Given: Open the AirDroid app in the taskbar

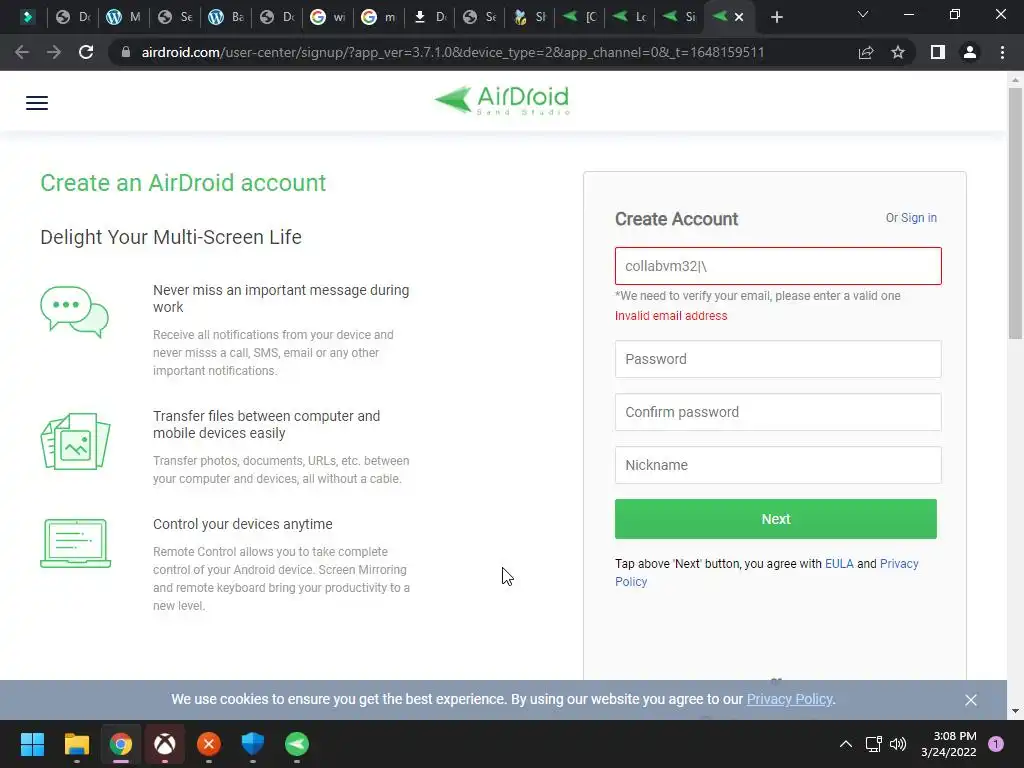Looking at the screenshot, I should (297, 744).
